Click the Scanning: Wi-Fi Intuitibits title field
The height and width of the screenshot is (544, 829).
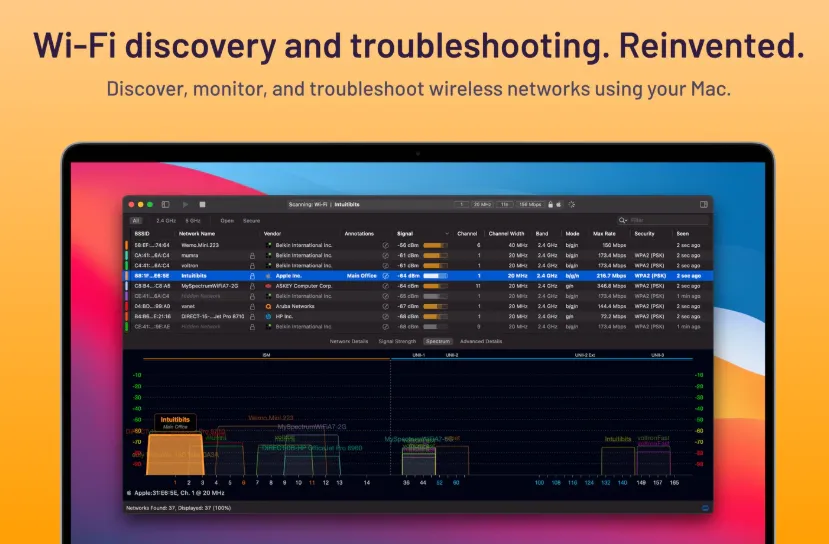tap(324, 205)
